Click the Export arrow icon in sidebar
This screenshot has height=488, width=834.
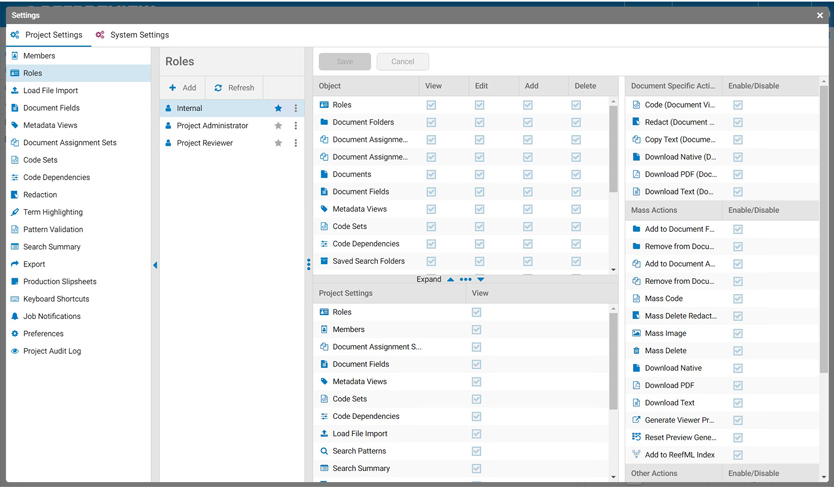point(15,264)
